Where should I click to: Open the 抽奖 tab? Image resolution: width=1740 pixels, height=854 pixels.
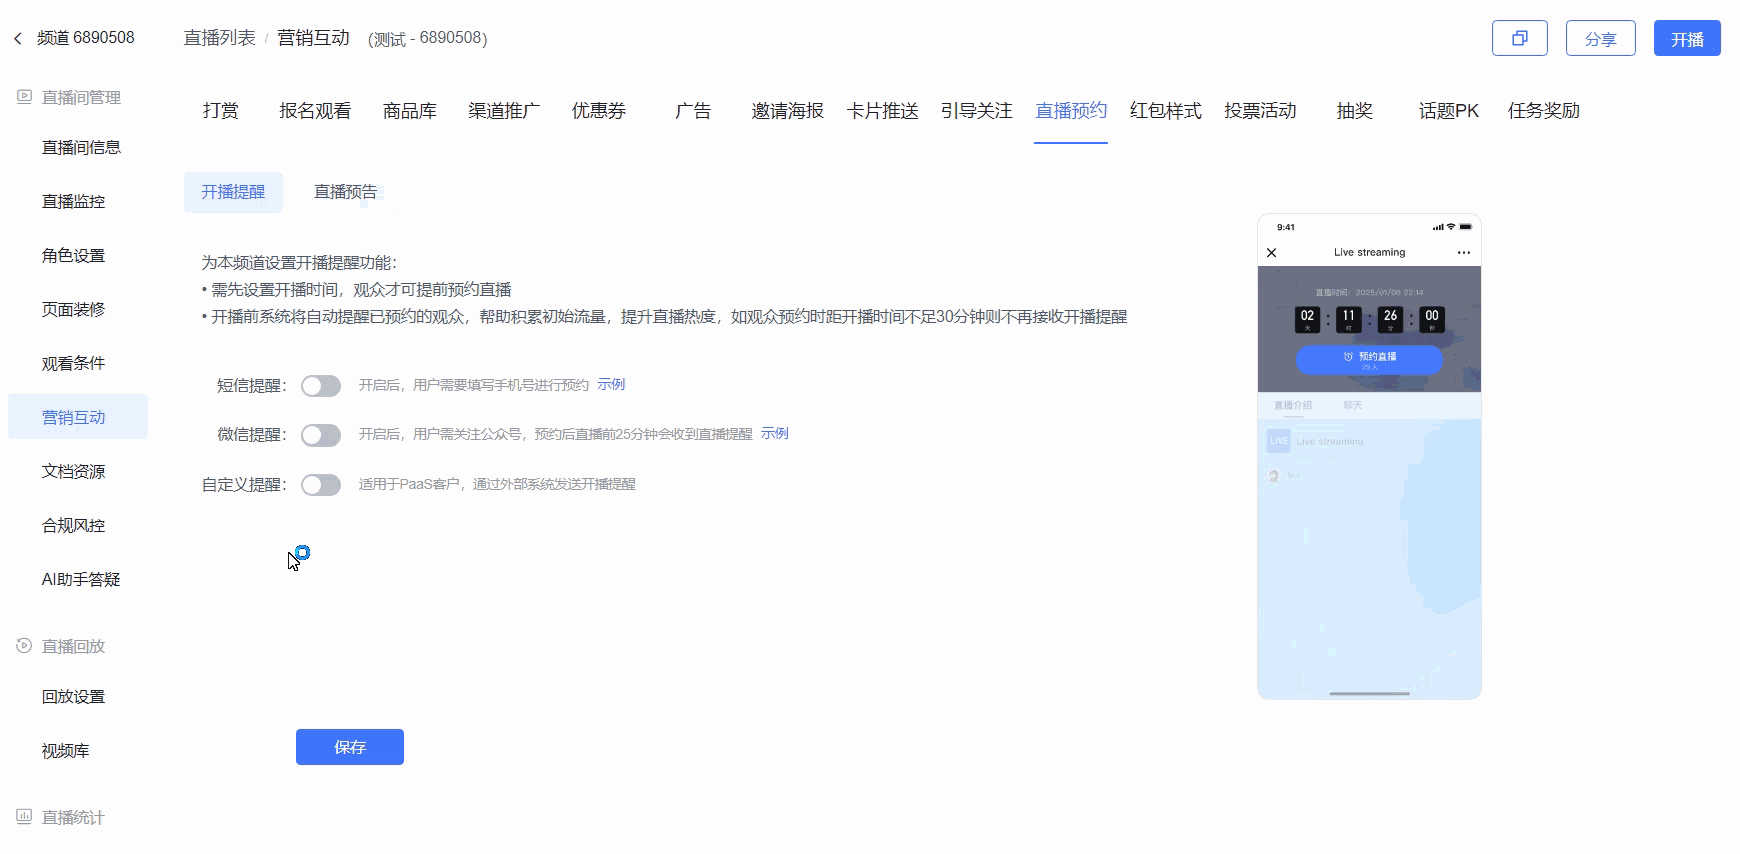click(x=1355, y=111)
